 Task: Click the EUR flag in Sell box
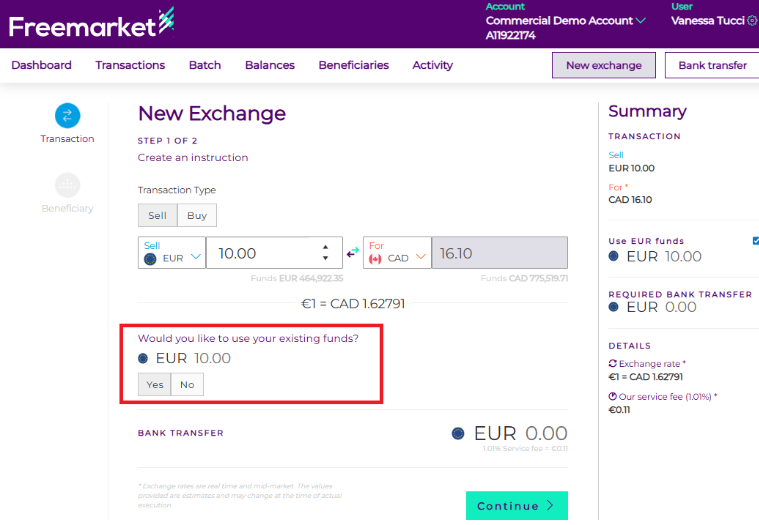point(150,258)
